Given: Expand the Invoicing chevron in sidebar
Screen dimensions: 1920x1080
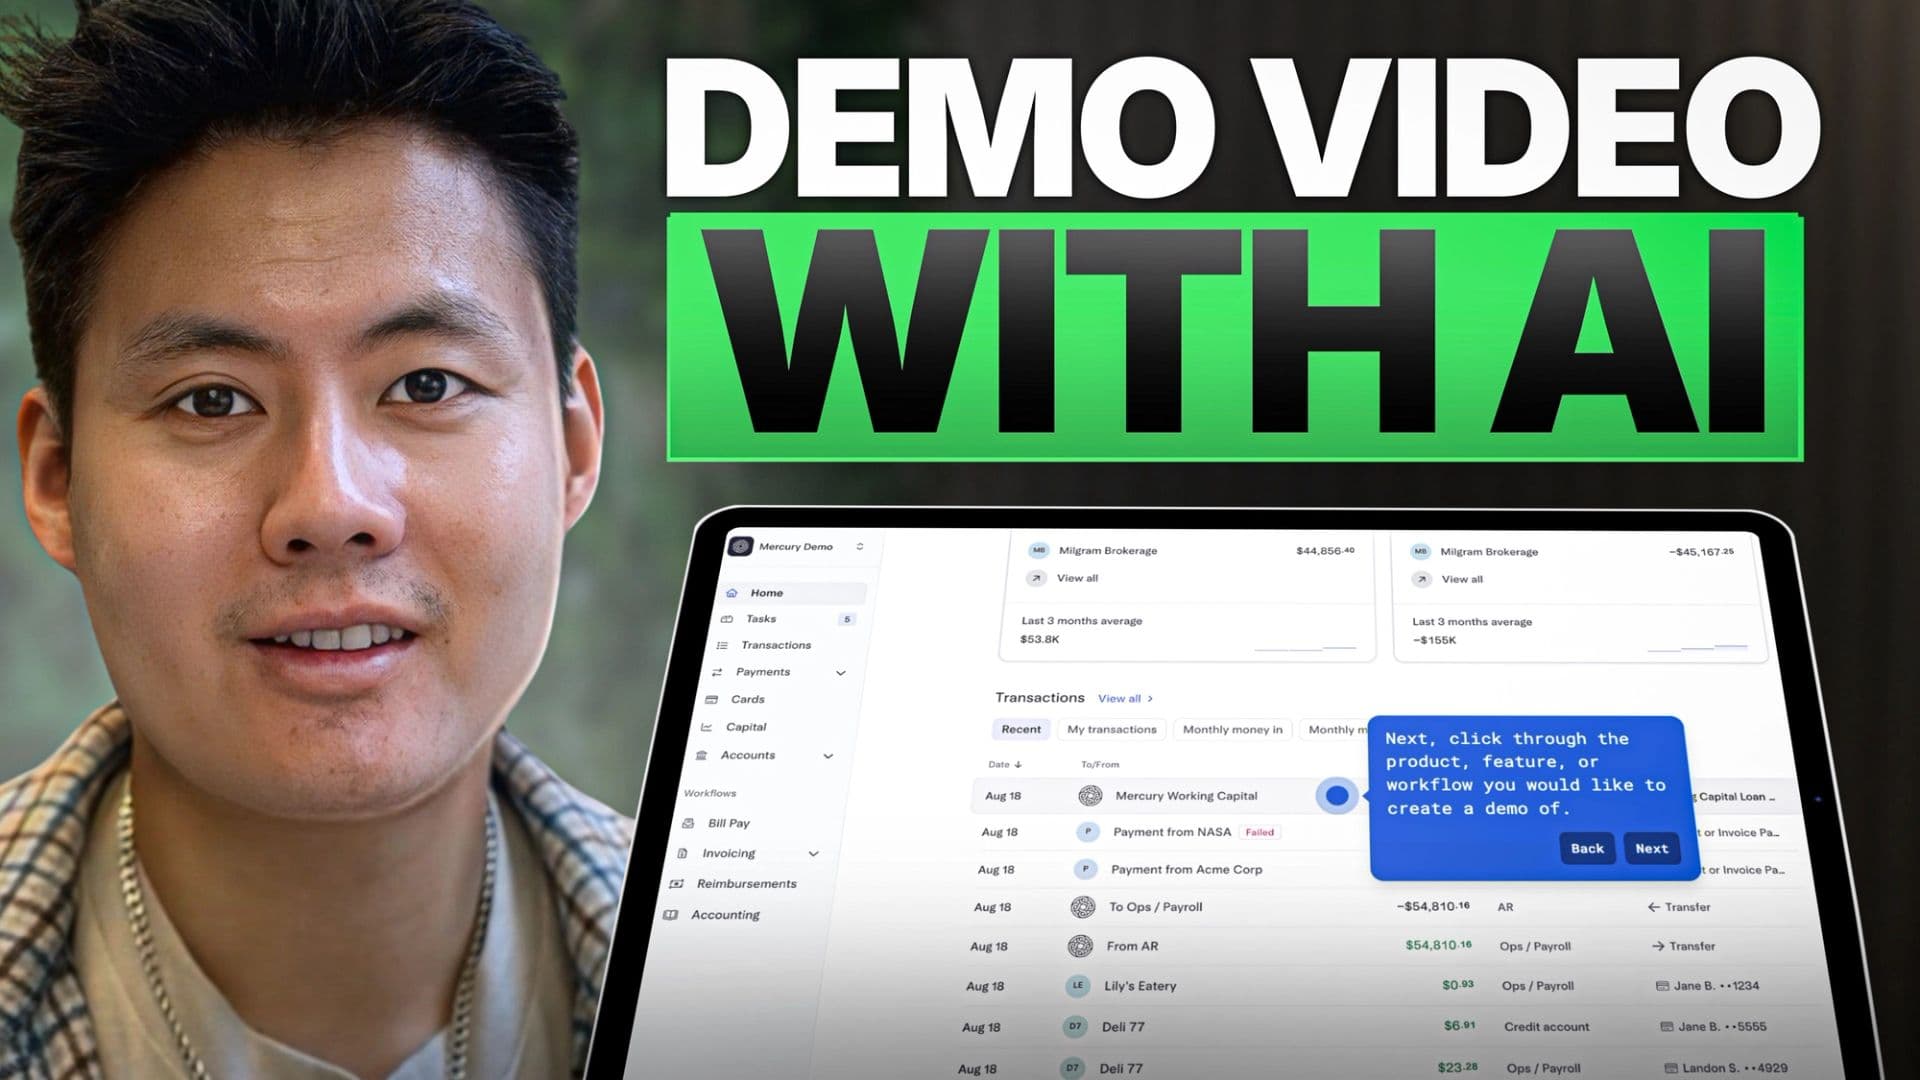Looking at the screenshot, I should click(814, 854).
